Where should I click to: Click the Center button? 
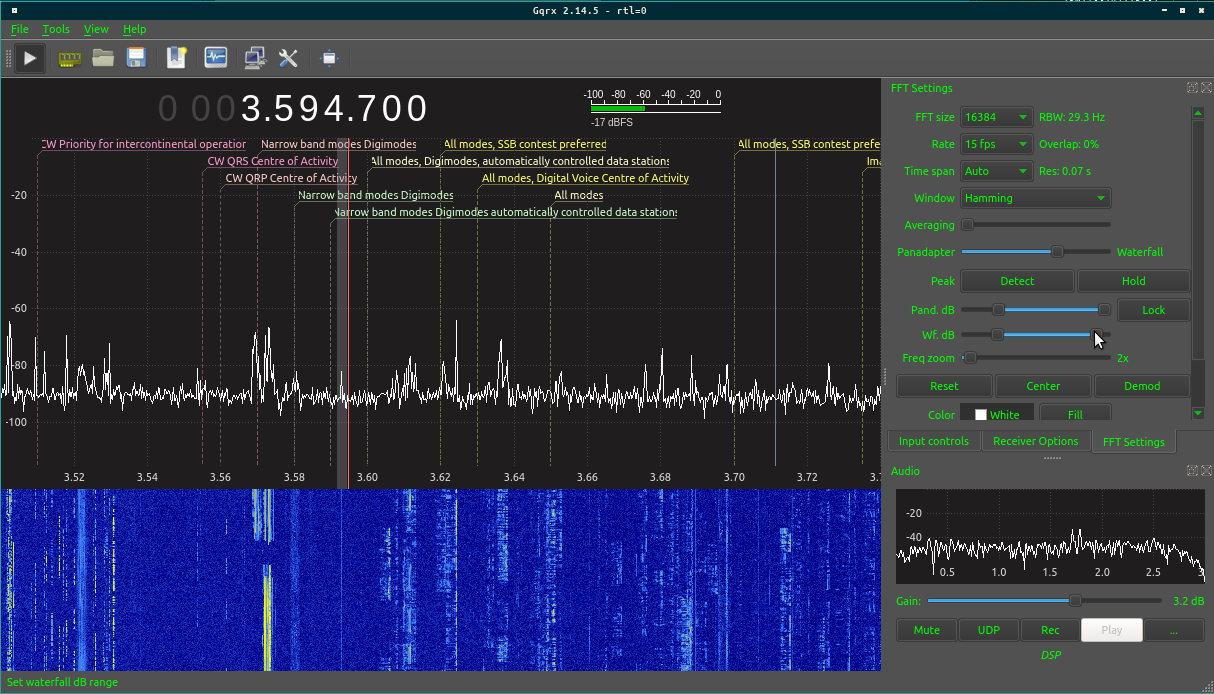click(1043, 386)
